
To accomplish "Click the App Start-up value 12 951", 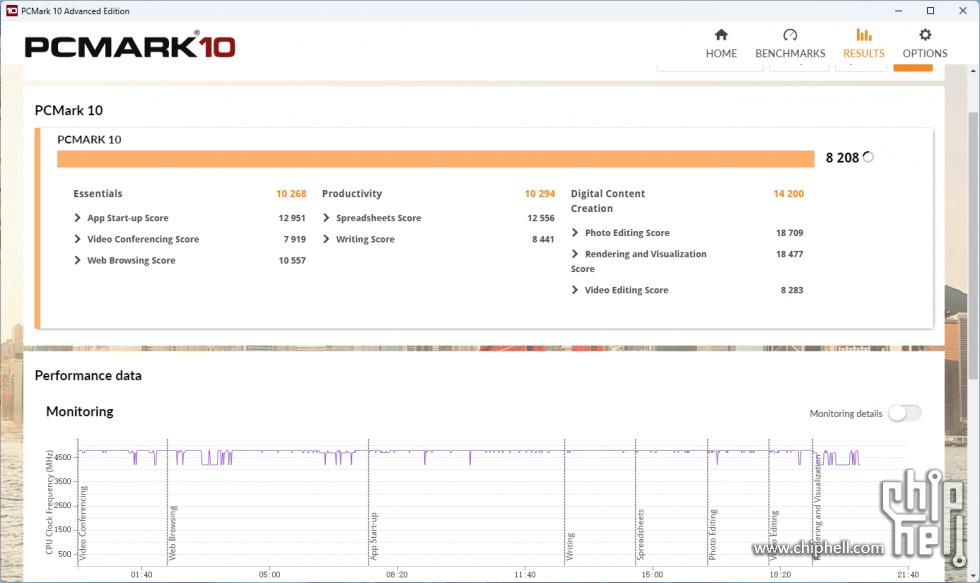I will pos(292,218).
